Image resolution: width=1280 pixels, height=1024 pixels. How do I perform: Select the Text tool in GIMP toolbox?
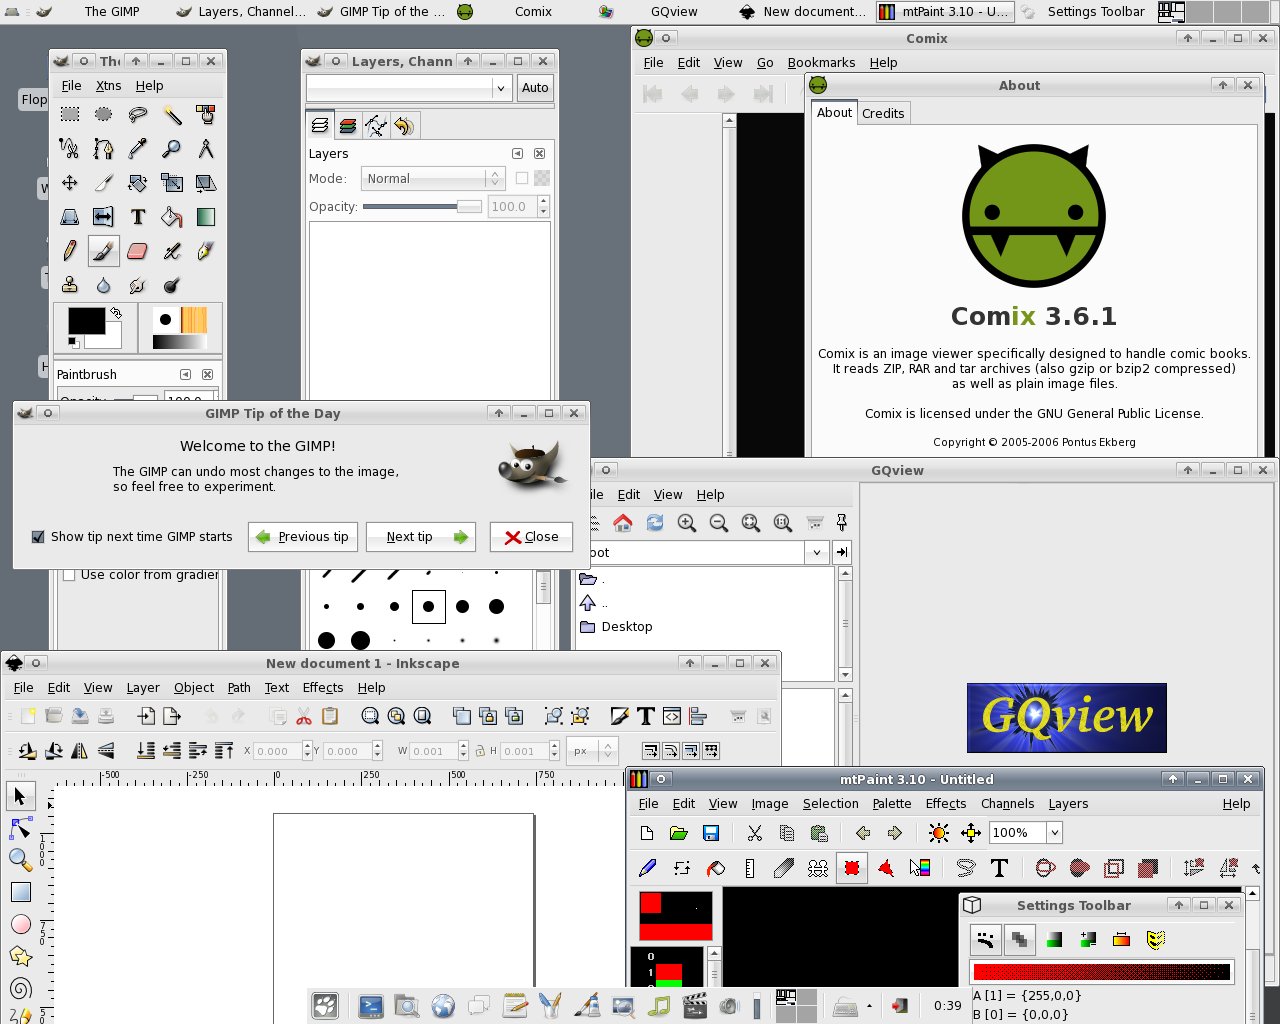pyautogui.click(x=138, y=217)
